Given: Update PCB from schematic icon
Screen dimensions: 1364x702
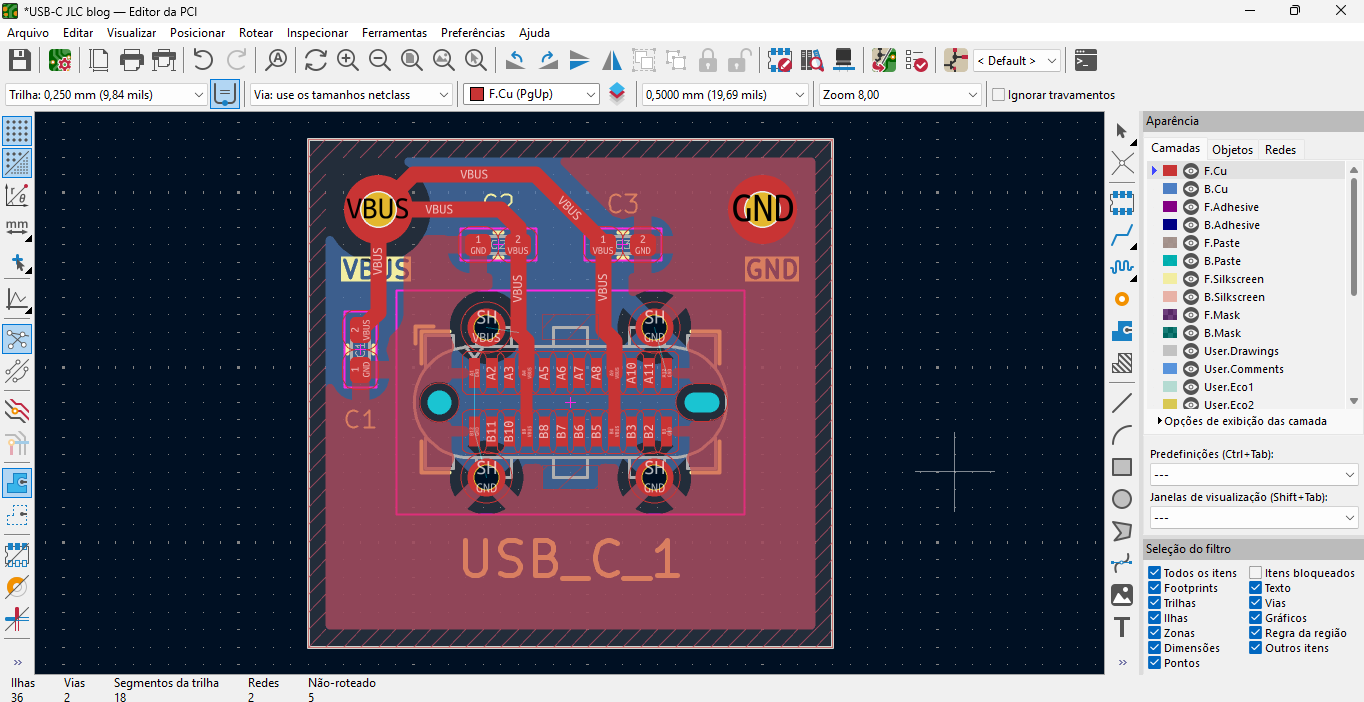Looking at the screenshot, I should [x=884, y=60].
